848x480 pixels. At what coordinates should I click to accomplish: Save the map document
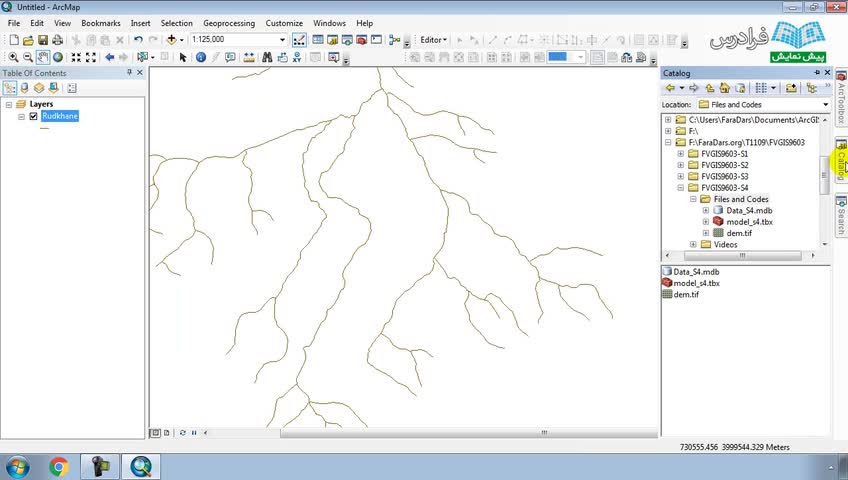[x=43, y=40]
